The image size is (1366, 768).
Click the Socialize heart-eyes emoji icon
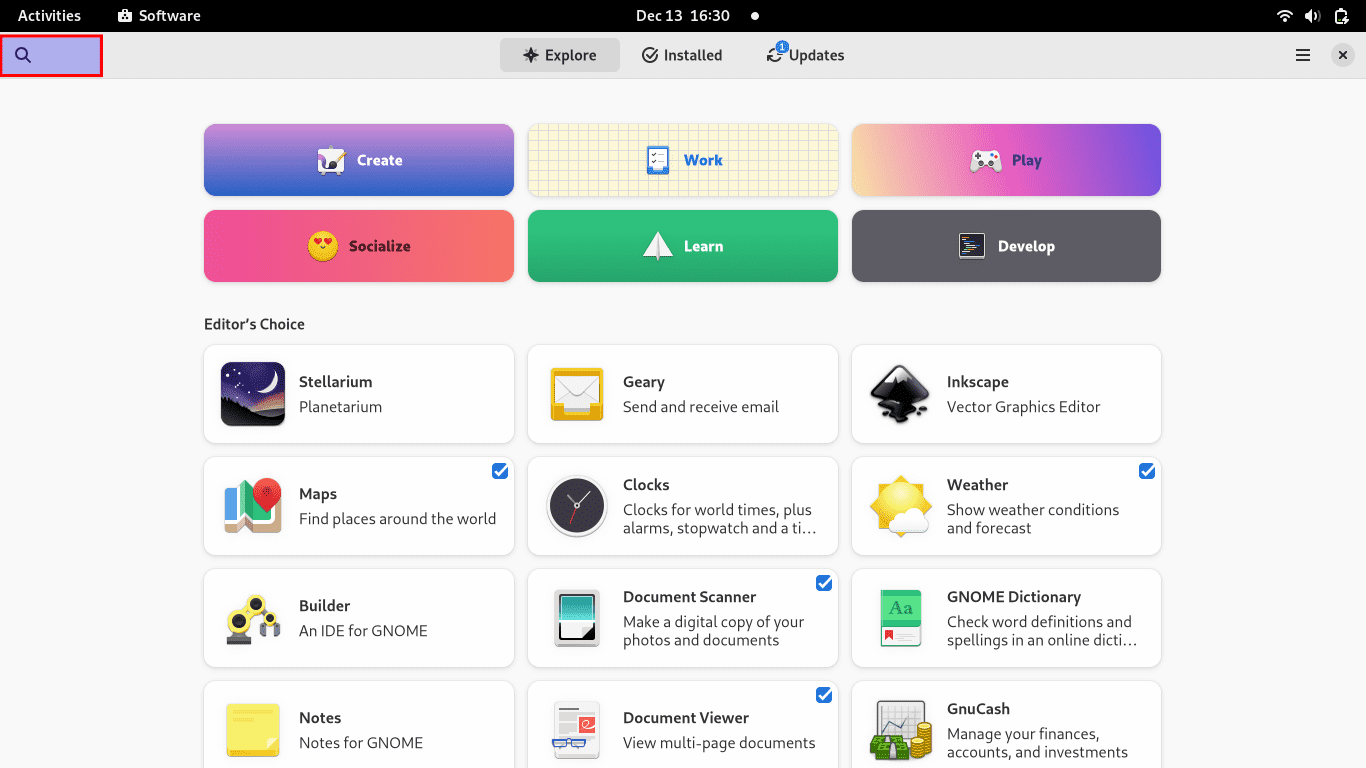coord(323,246)
